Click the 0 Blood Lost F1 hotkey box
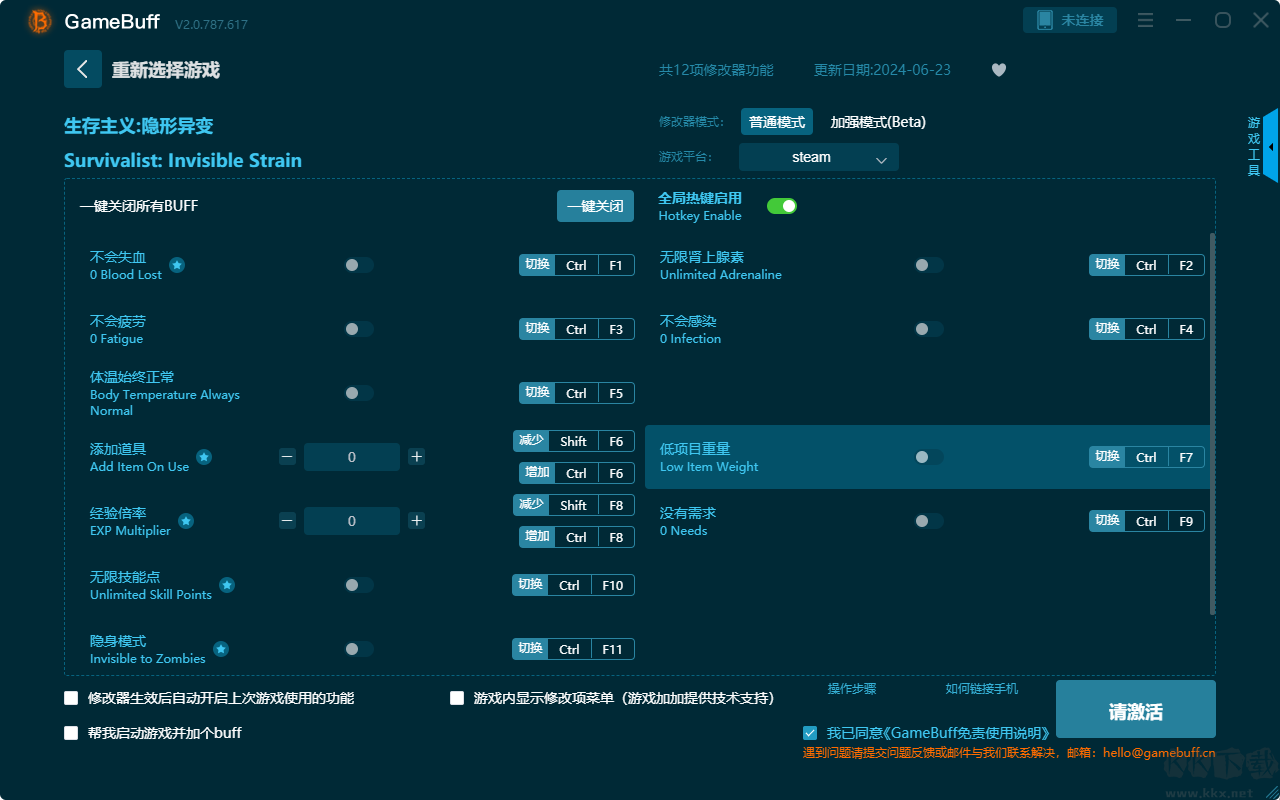1280x800 pixels. 577,265
